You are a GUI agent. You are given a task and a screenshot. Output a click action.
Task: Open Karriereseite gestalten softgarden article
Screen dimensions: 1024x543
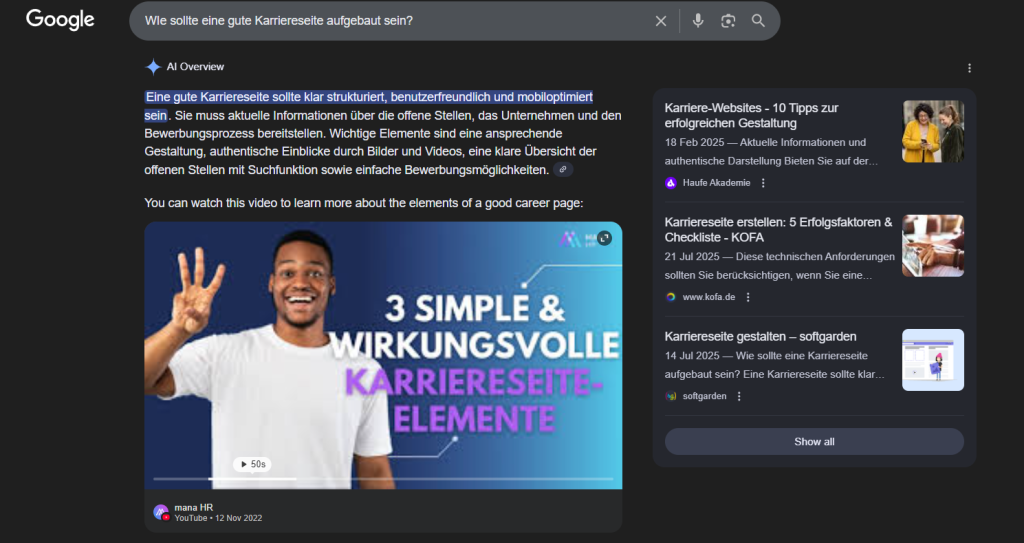(760, 337)
